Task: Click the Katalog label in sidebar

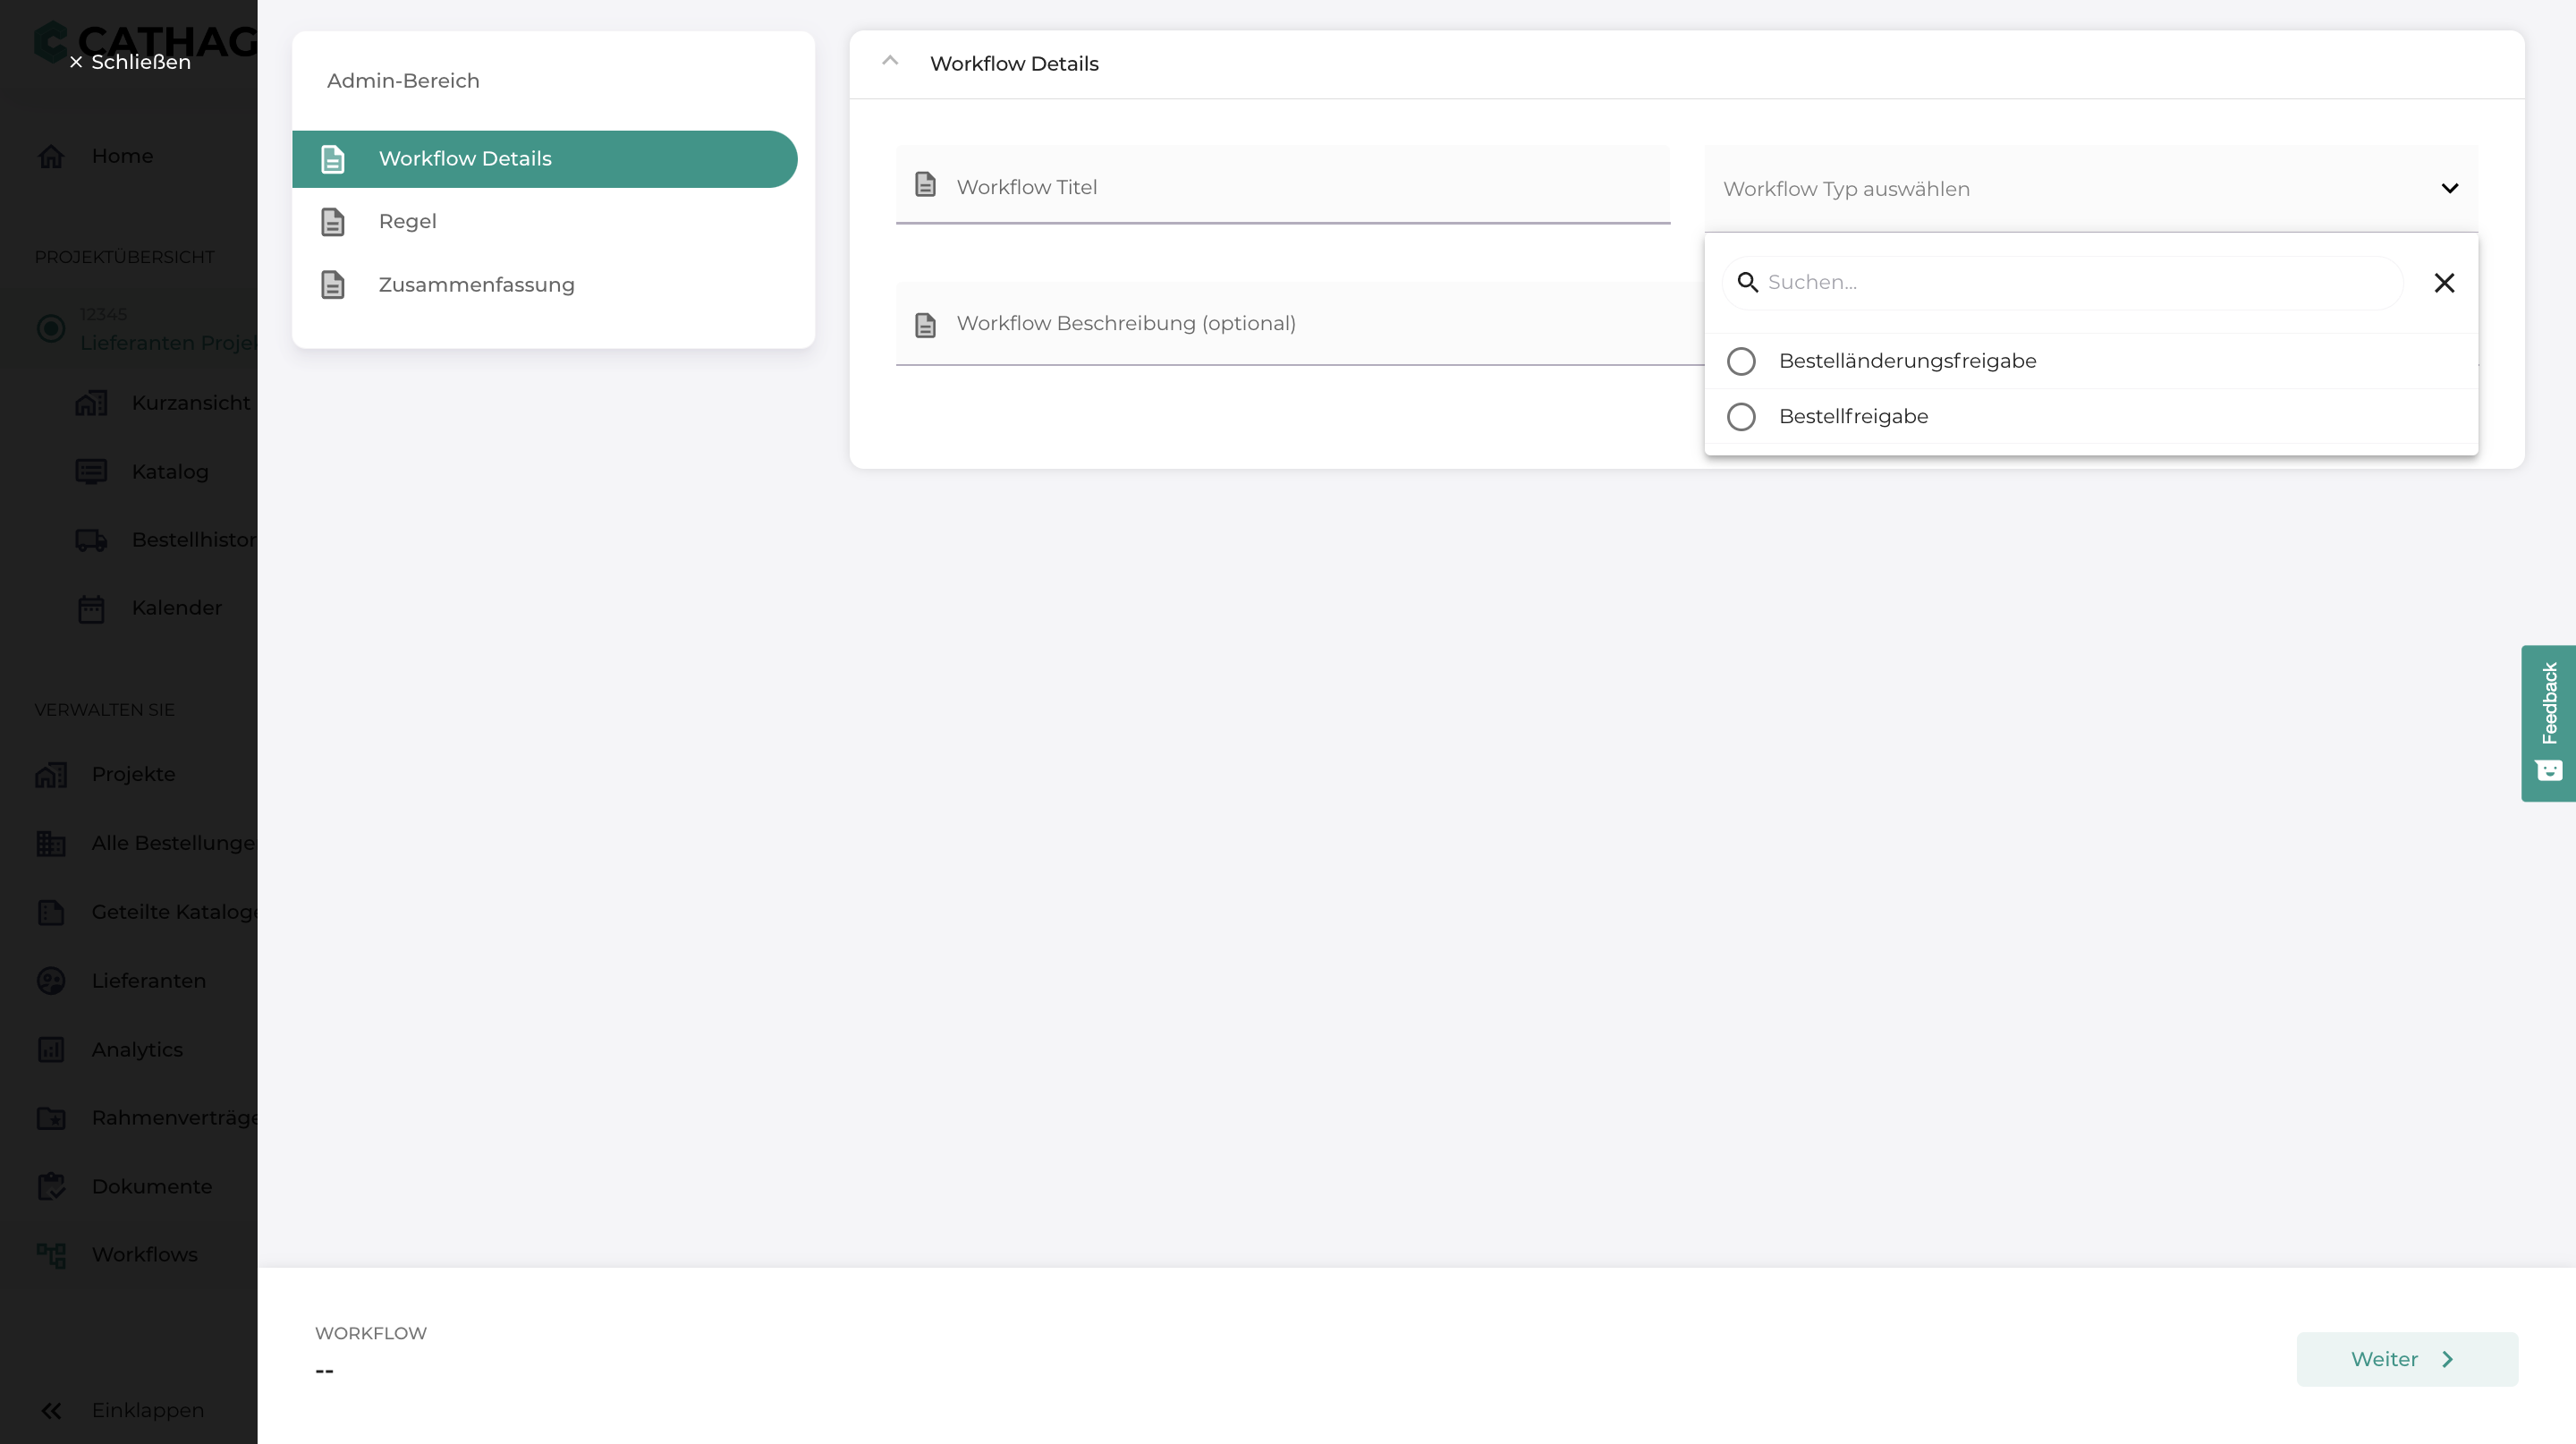Action: [x=170, y=472]
